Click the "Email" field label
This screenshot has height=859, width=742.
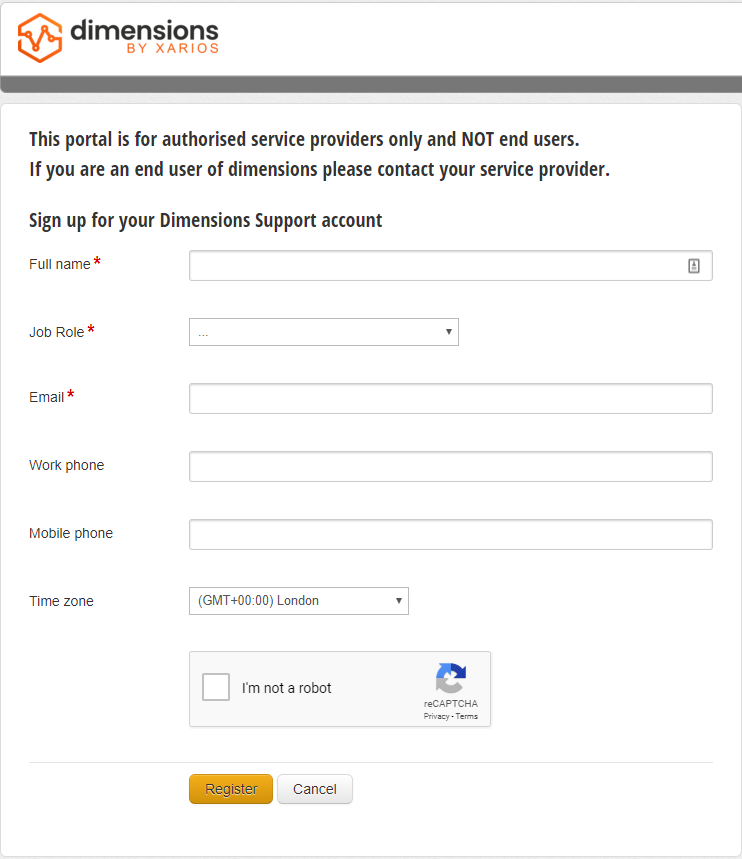click(x=47, y=397)
